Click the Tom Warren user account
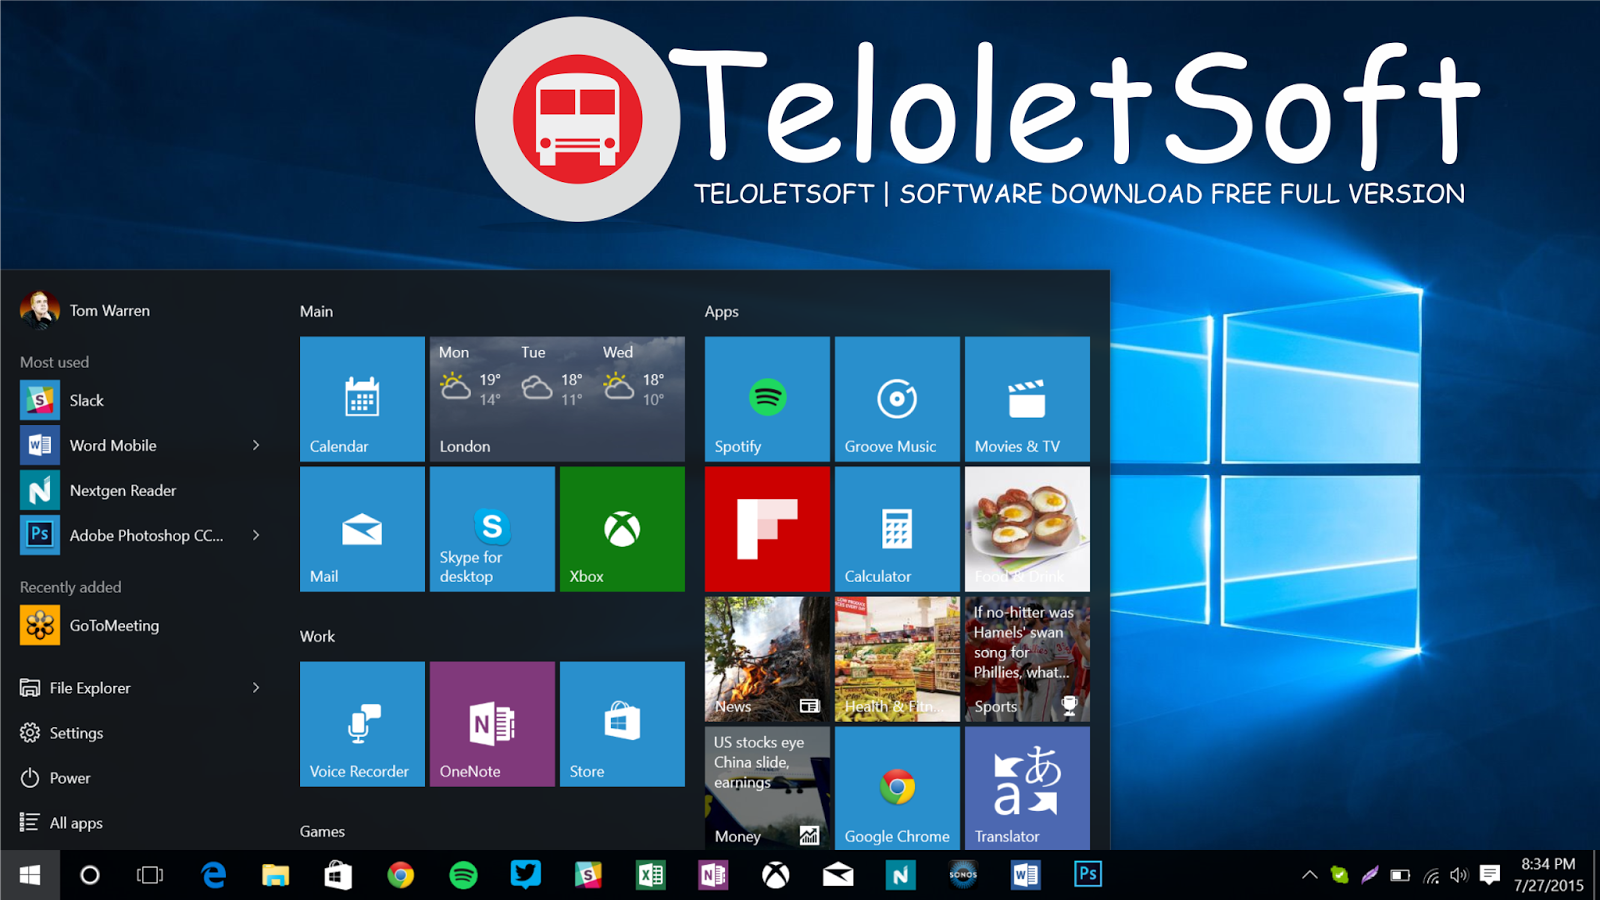The width and height of the screenshot is (1600, 900). (x=86, y=310)
